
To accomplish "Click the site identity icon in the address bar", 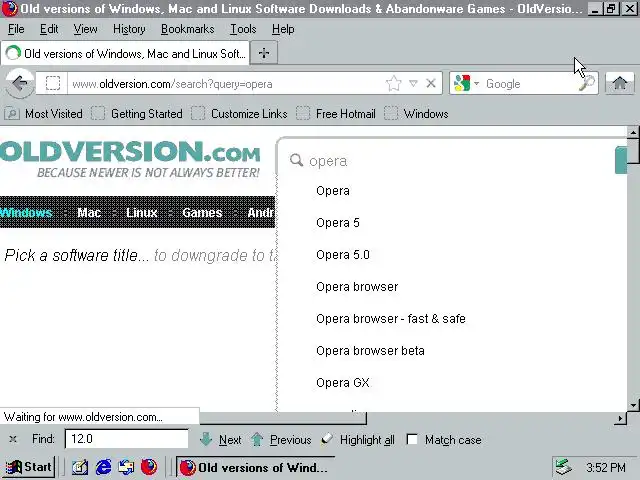I will tap(53, 84).
